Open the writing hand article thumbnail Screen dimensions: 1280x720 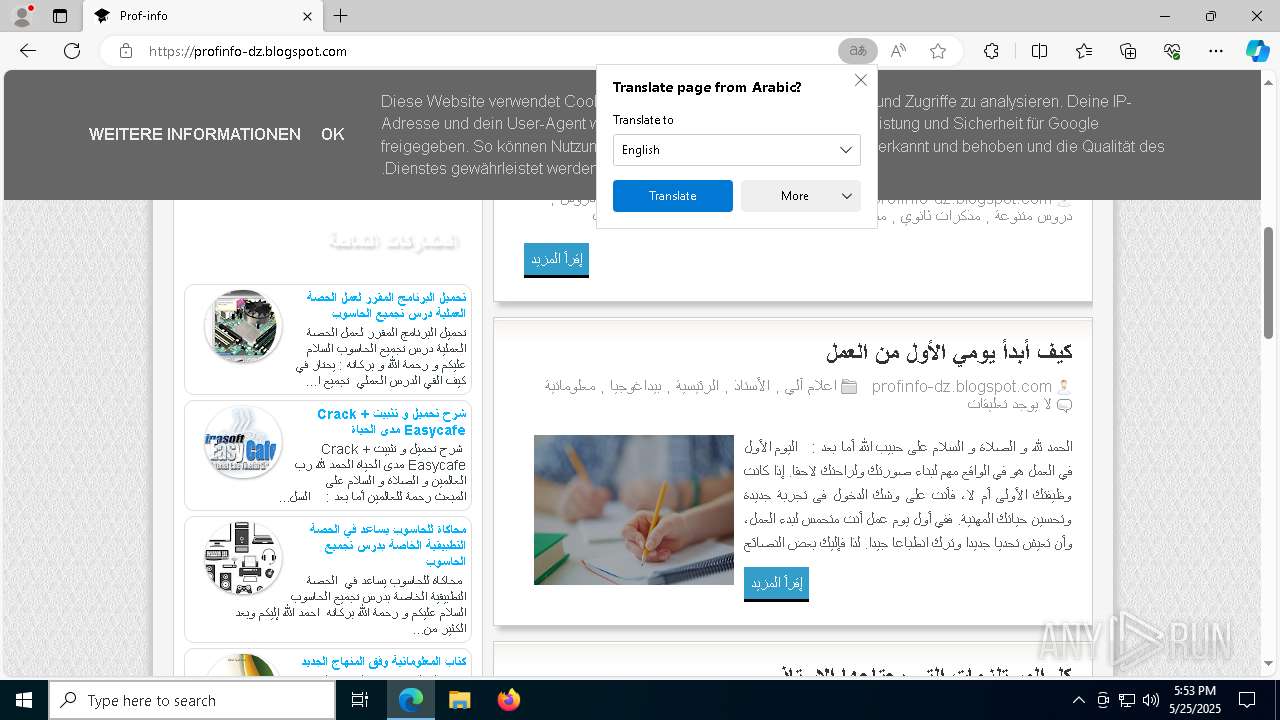(x=634, y=510)
